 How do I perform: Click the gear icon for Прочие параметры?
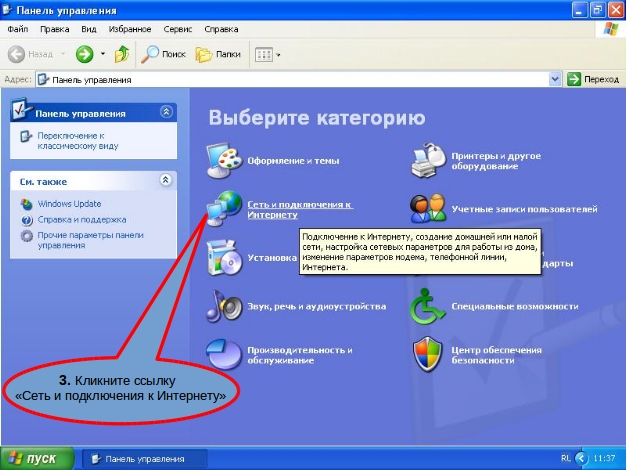[26, 236]
